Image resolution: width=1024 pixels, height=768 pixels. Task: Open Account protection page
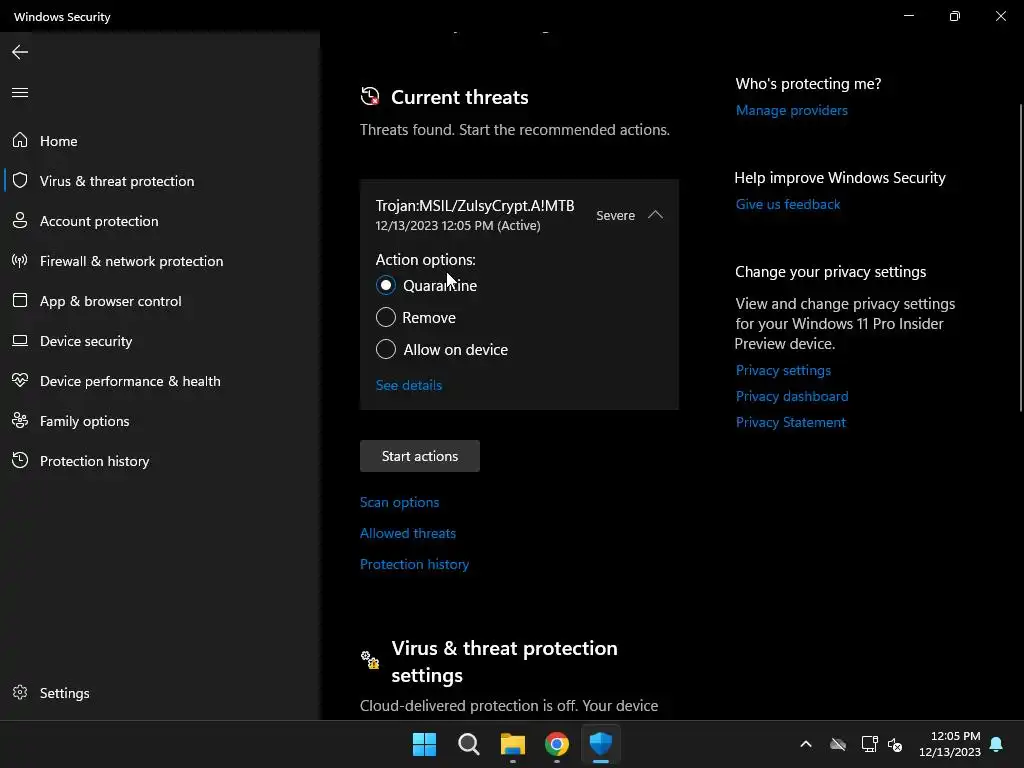point(160,221)
